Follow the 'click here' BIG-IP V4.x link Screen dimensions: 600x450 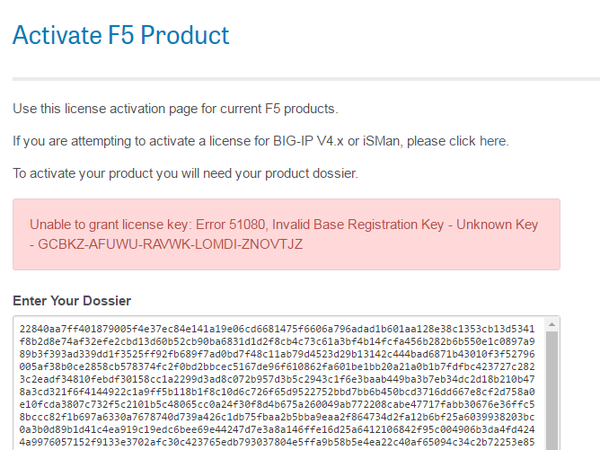pos(478,141)
